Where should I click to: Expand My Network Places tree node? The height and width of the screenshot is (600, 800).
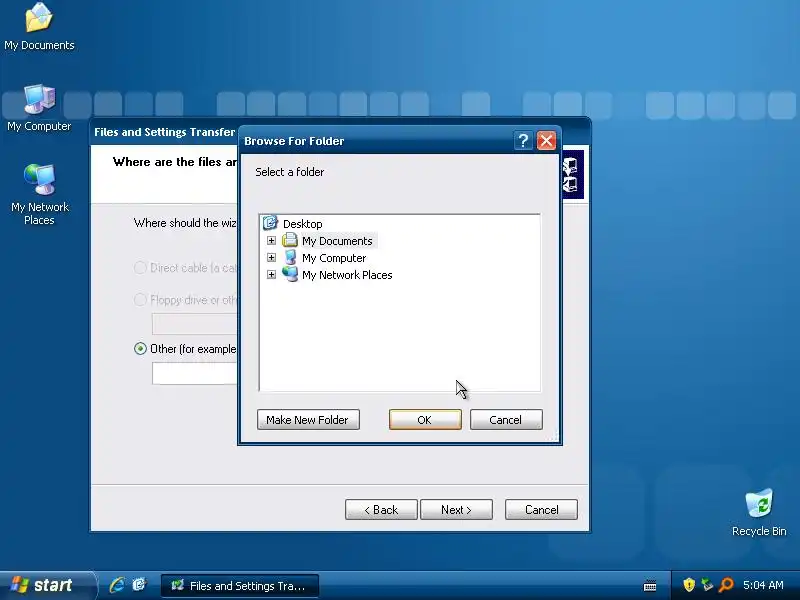coord(271,274)
